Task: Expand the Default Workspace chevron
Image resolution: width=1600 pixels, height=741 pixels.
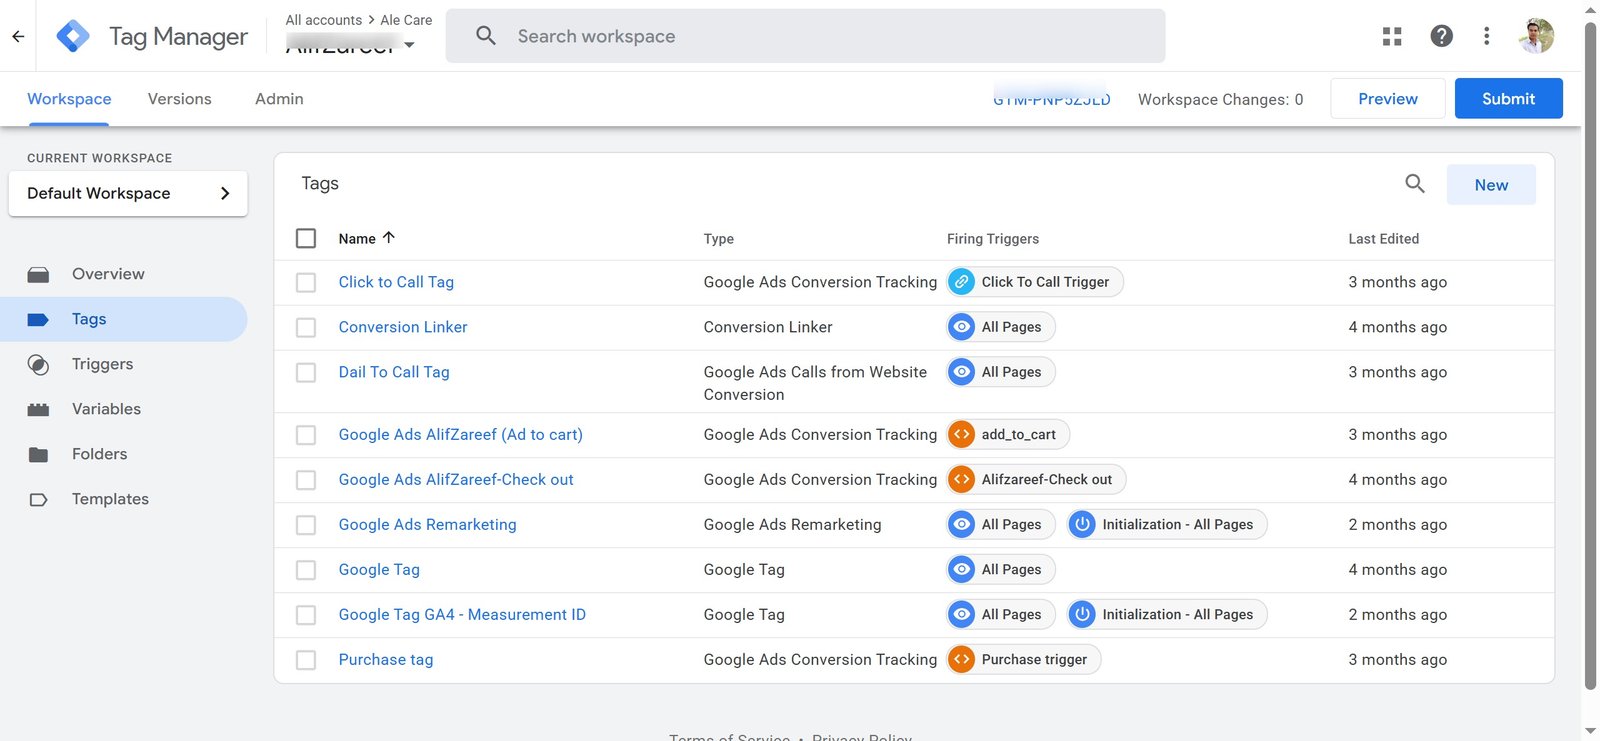Action: [225, 193]
